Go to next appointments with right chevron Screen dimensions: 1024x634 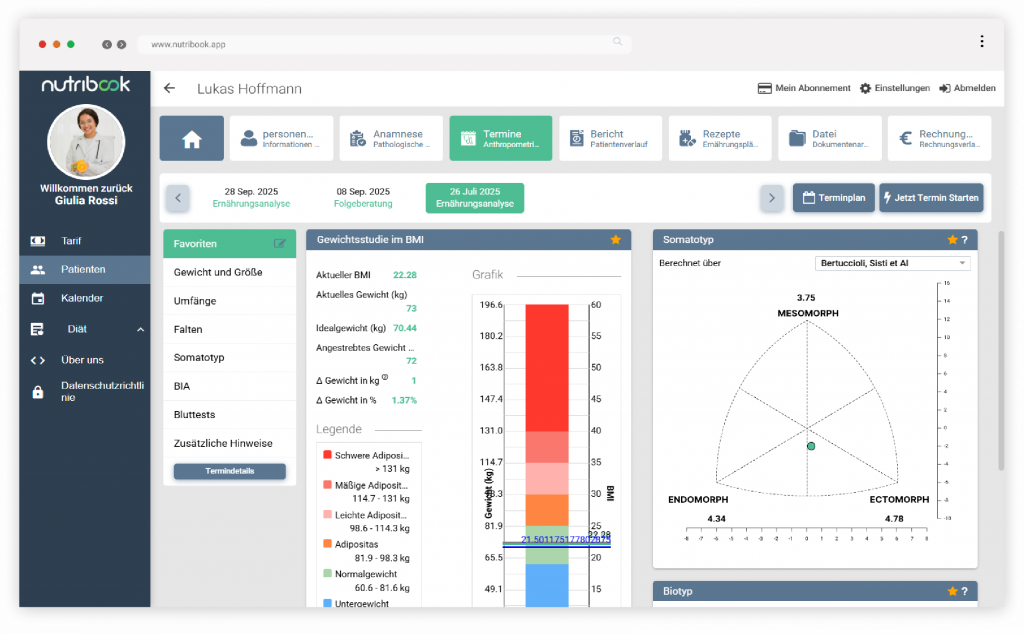click(x=771, y=198)
